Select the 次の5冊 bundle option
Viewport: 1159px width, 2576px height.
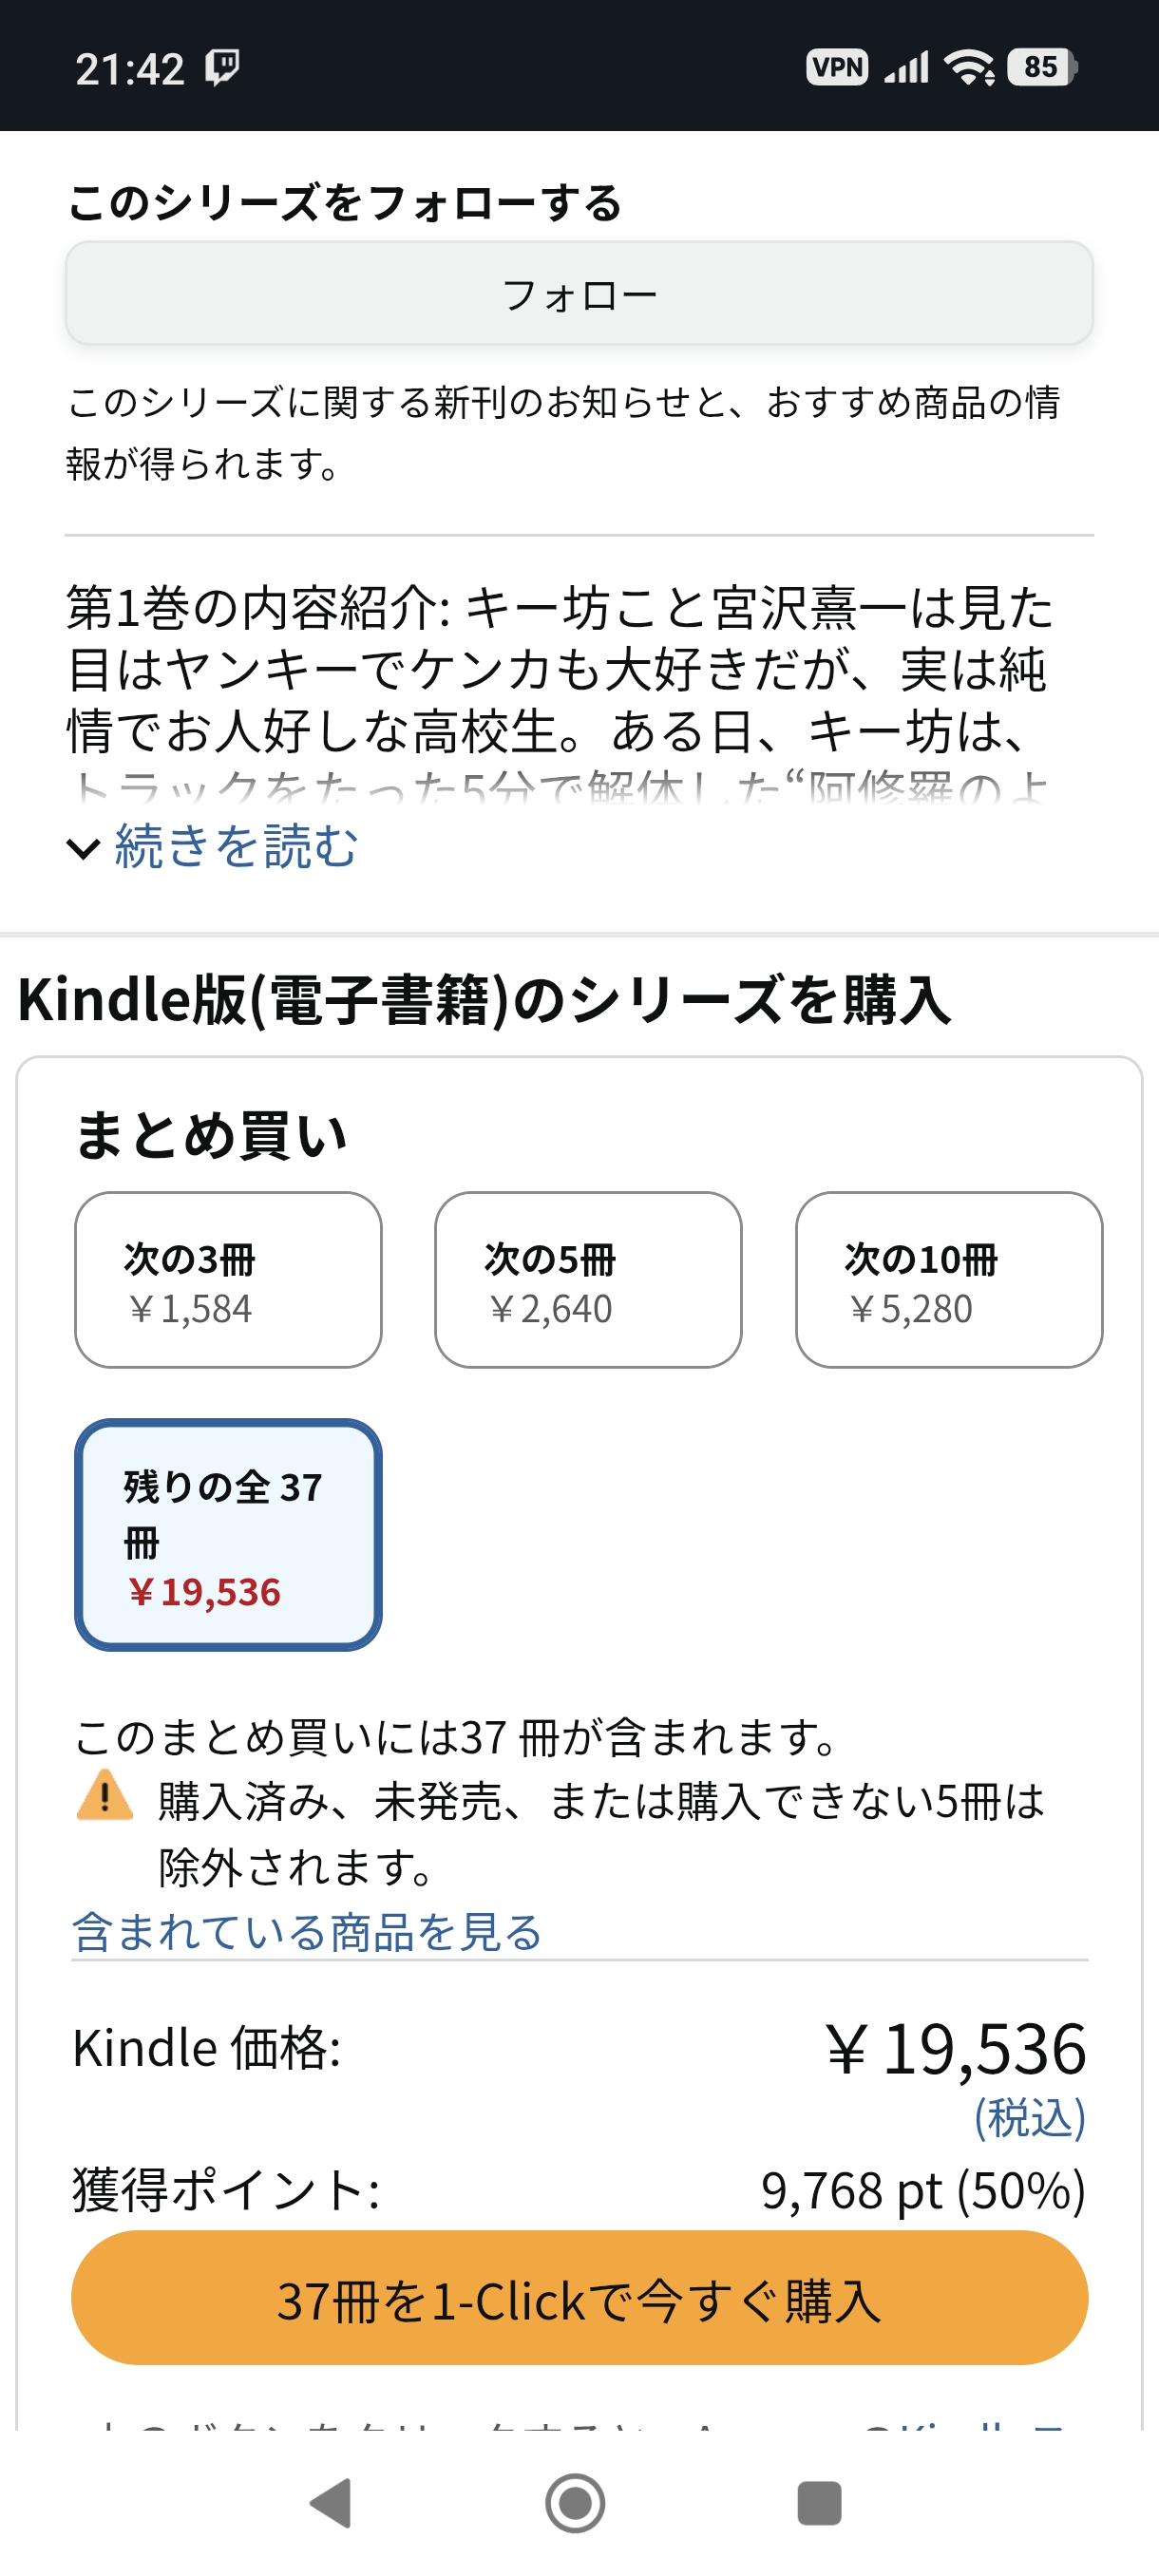588,1280
